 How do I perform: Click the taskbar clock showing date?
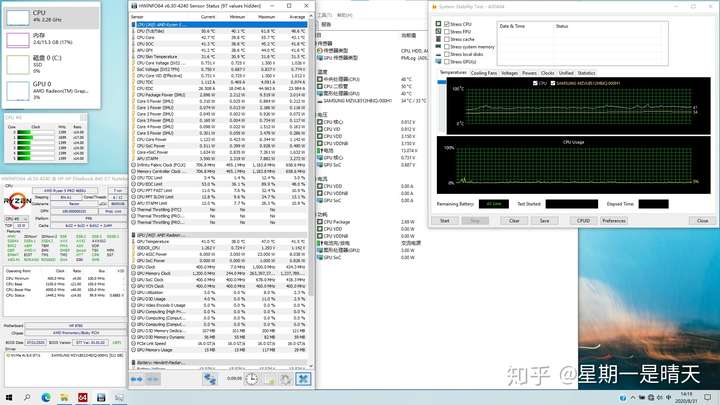(x=686, y=397)
